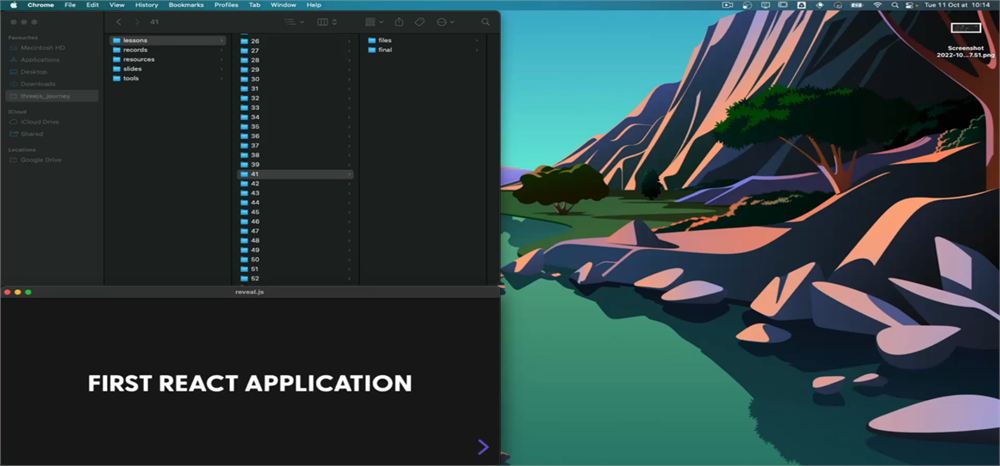Open the list view options dropdown
Screen dimensions: 1000x466
293,22
